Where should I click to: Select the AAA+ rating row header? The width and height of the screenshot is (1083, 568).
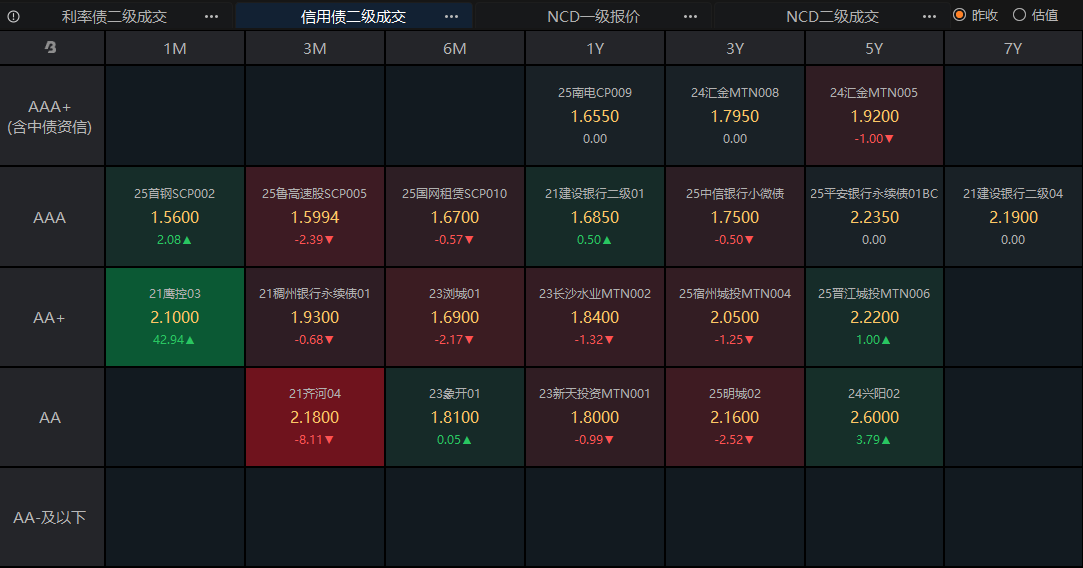pyautogui.click(x=50, y=116)
